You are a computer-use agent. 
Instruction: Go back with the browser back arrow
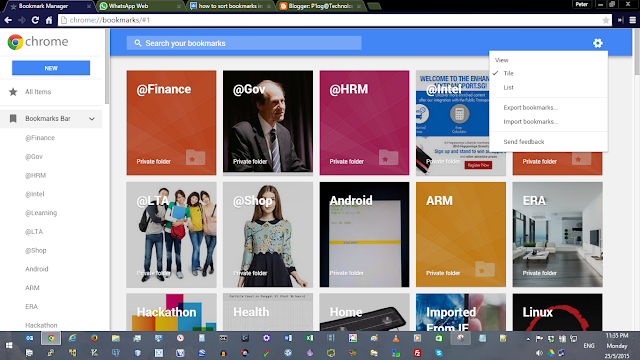tap(8, 20)
